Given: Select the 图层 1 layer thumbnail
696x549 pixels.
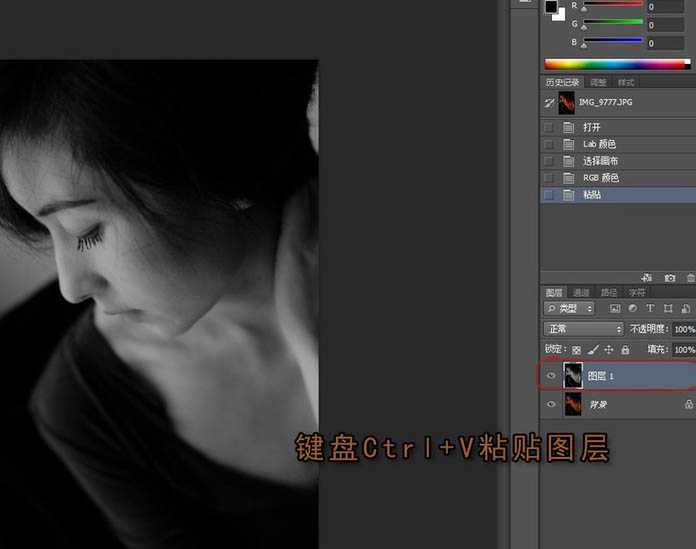Looking at the screenshot, I should pos(573,375).
